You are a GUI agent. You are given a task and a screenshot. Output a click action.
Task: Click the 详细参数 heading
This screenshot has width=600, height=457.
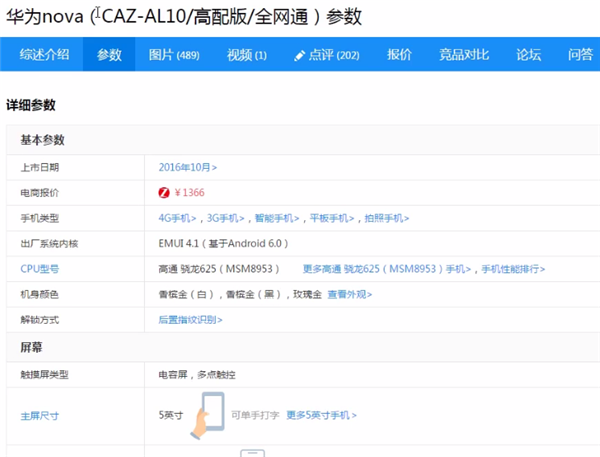coord(31,105)
